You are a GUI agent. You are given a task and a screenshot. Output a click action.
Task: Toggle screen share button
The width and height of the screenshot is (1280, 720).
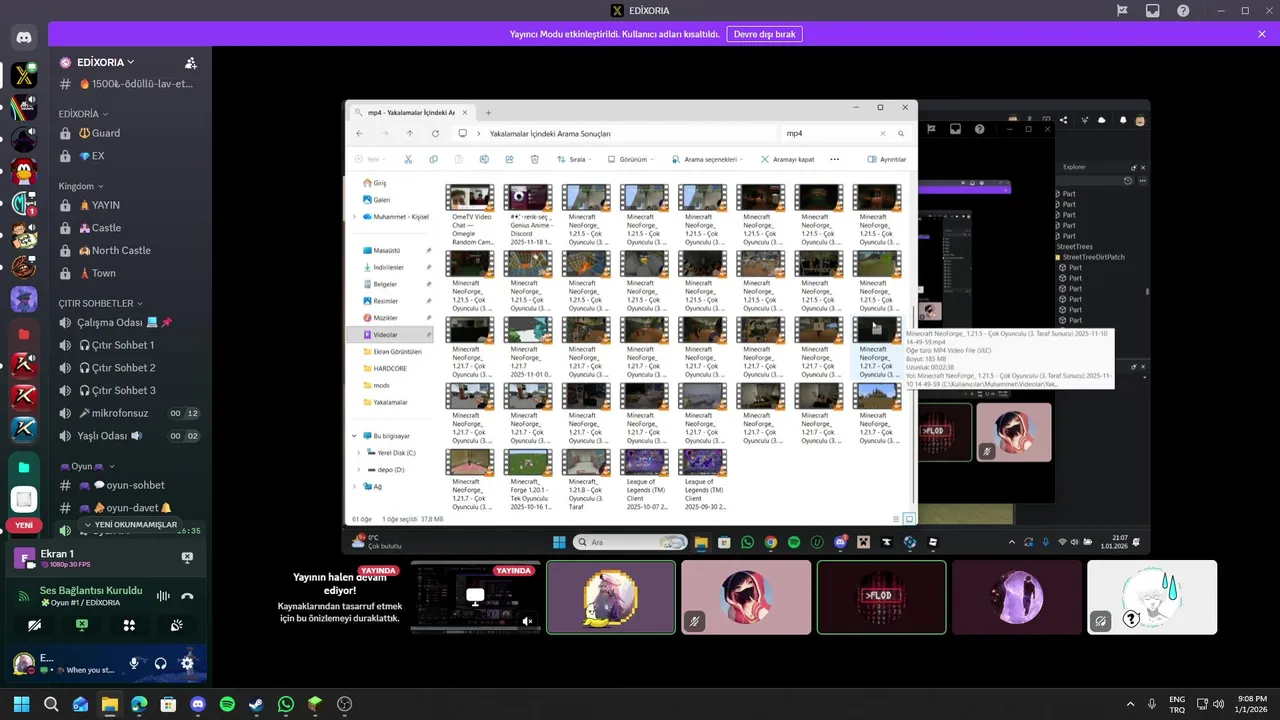coord(82,625)
